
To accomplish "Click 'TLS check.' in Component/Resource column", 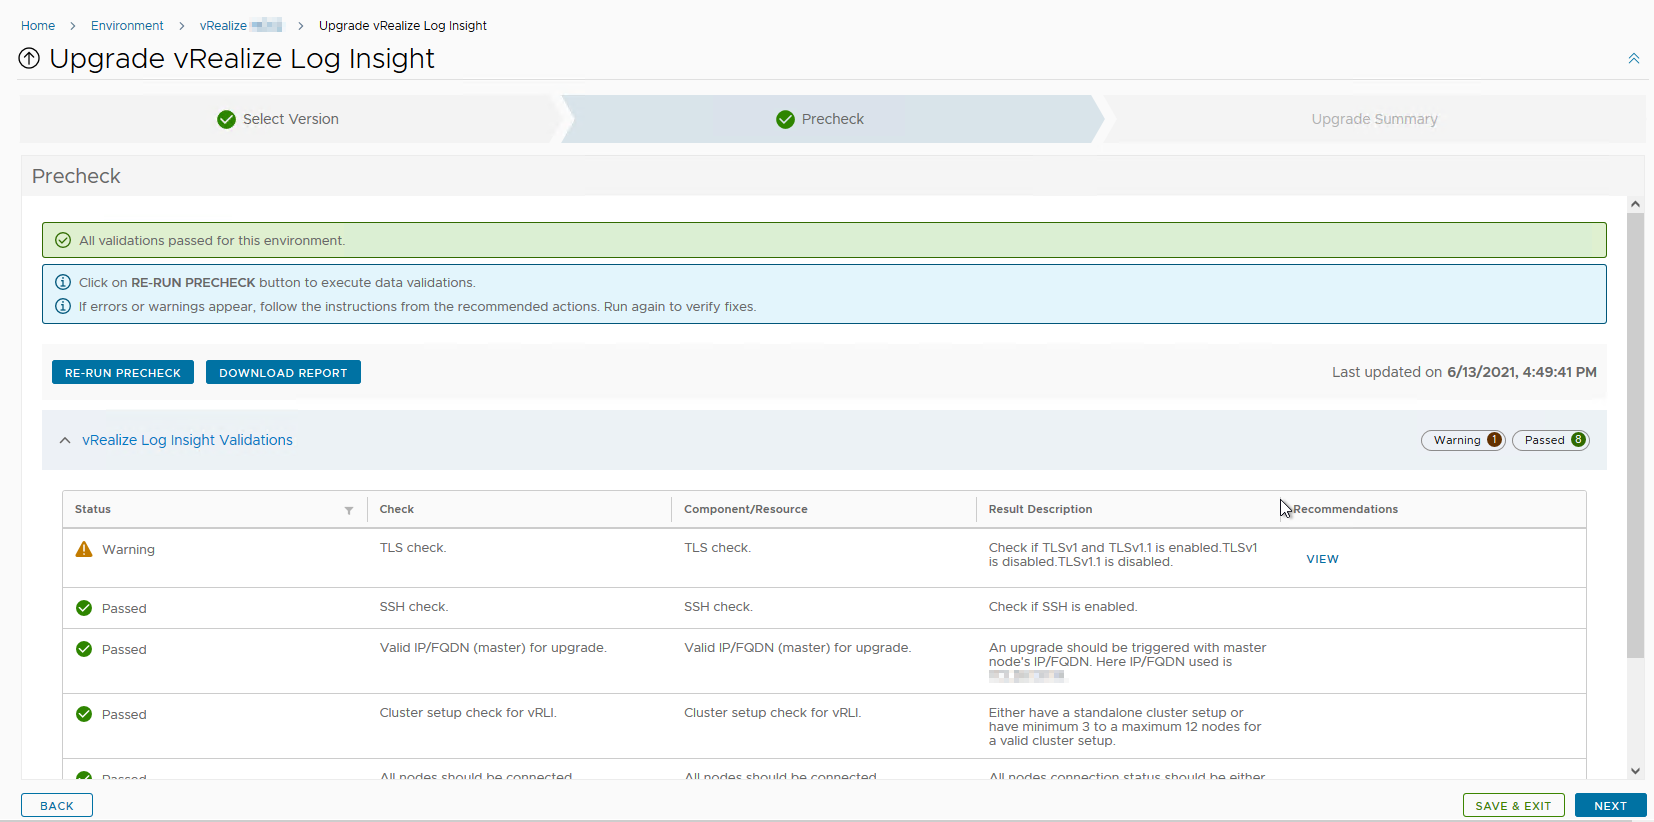I will point(718,548).
